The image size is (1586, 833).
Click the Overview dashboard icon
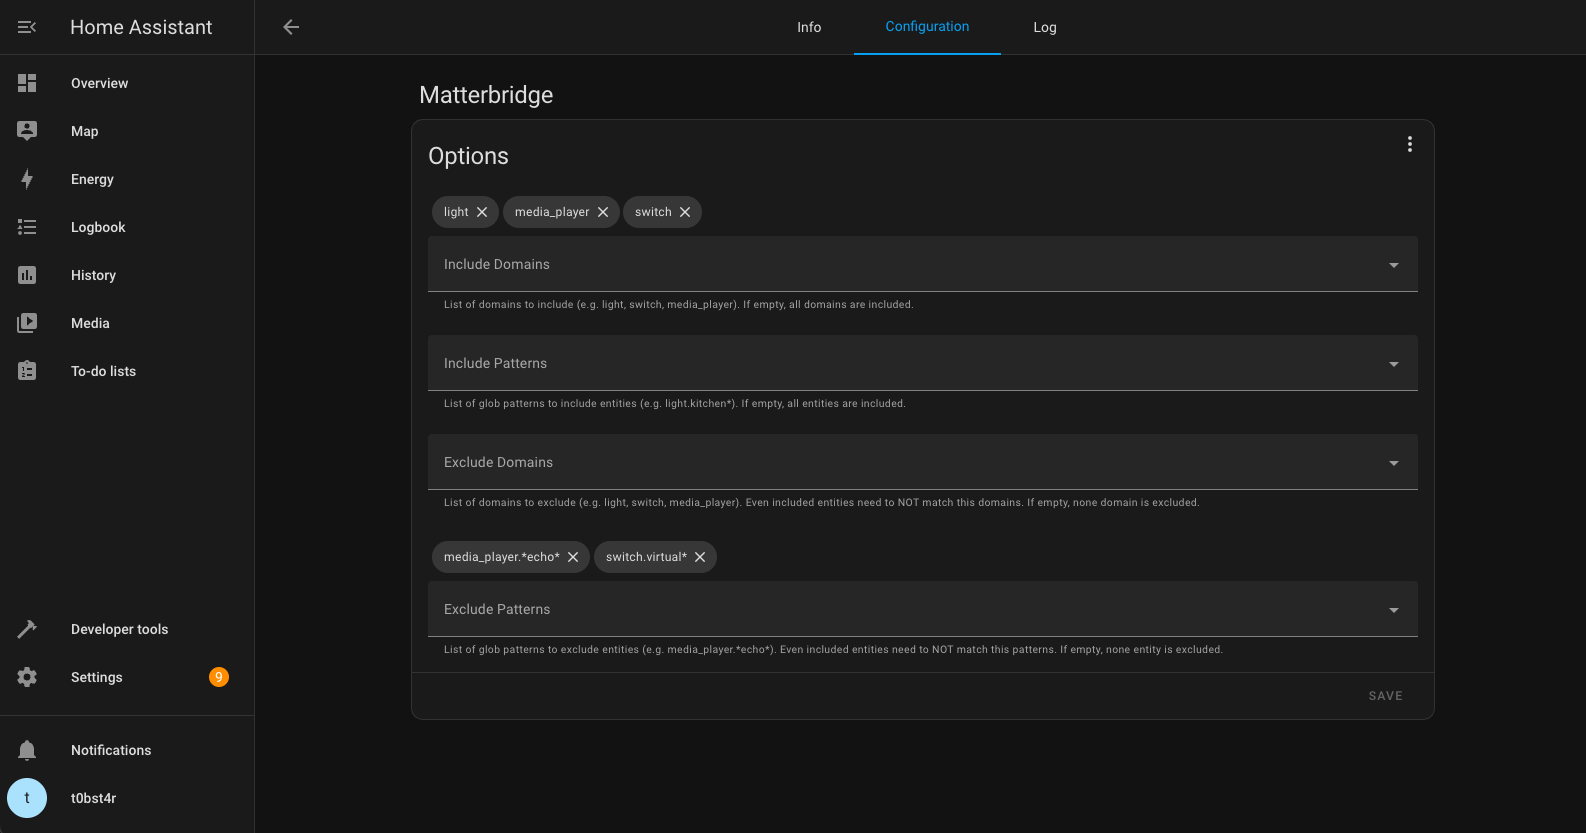(x=27, y=83)
